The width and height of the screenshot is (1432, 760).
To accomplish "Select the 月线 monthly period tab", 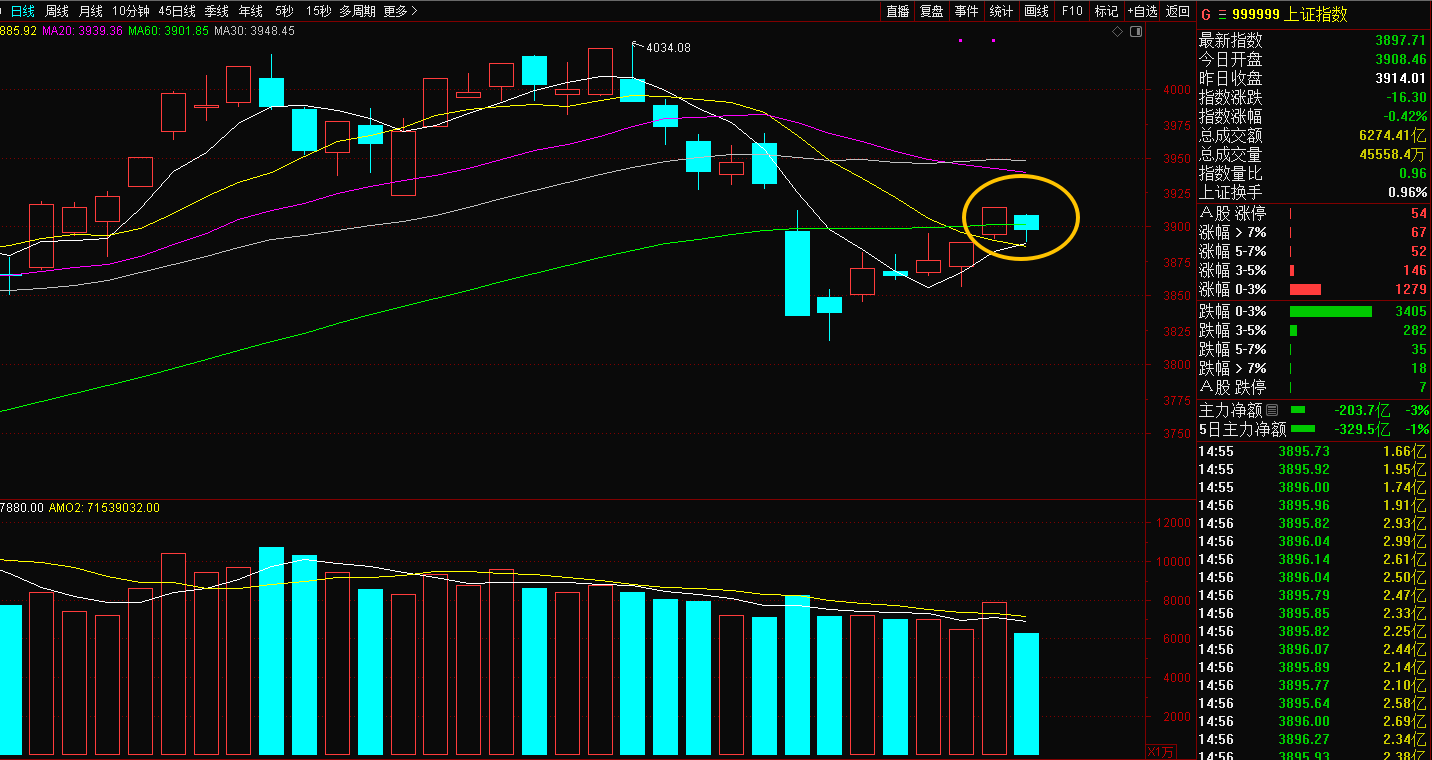I will [90, 11].
